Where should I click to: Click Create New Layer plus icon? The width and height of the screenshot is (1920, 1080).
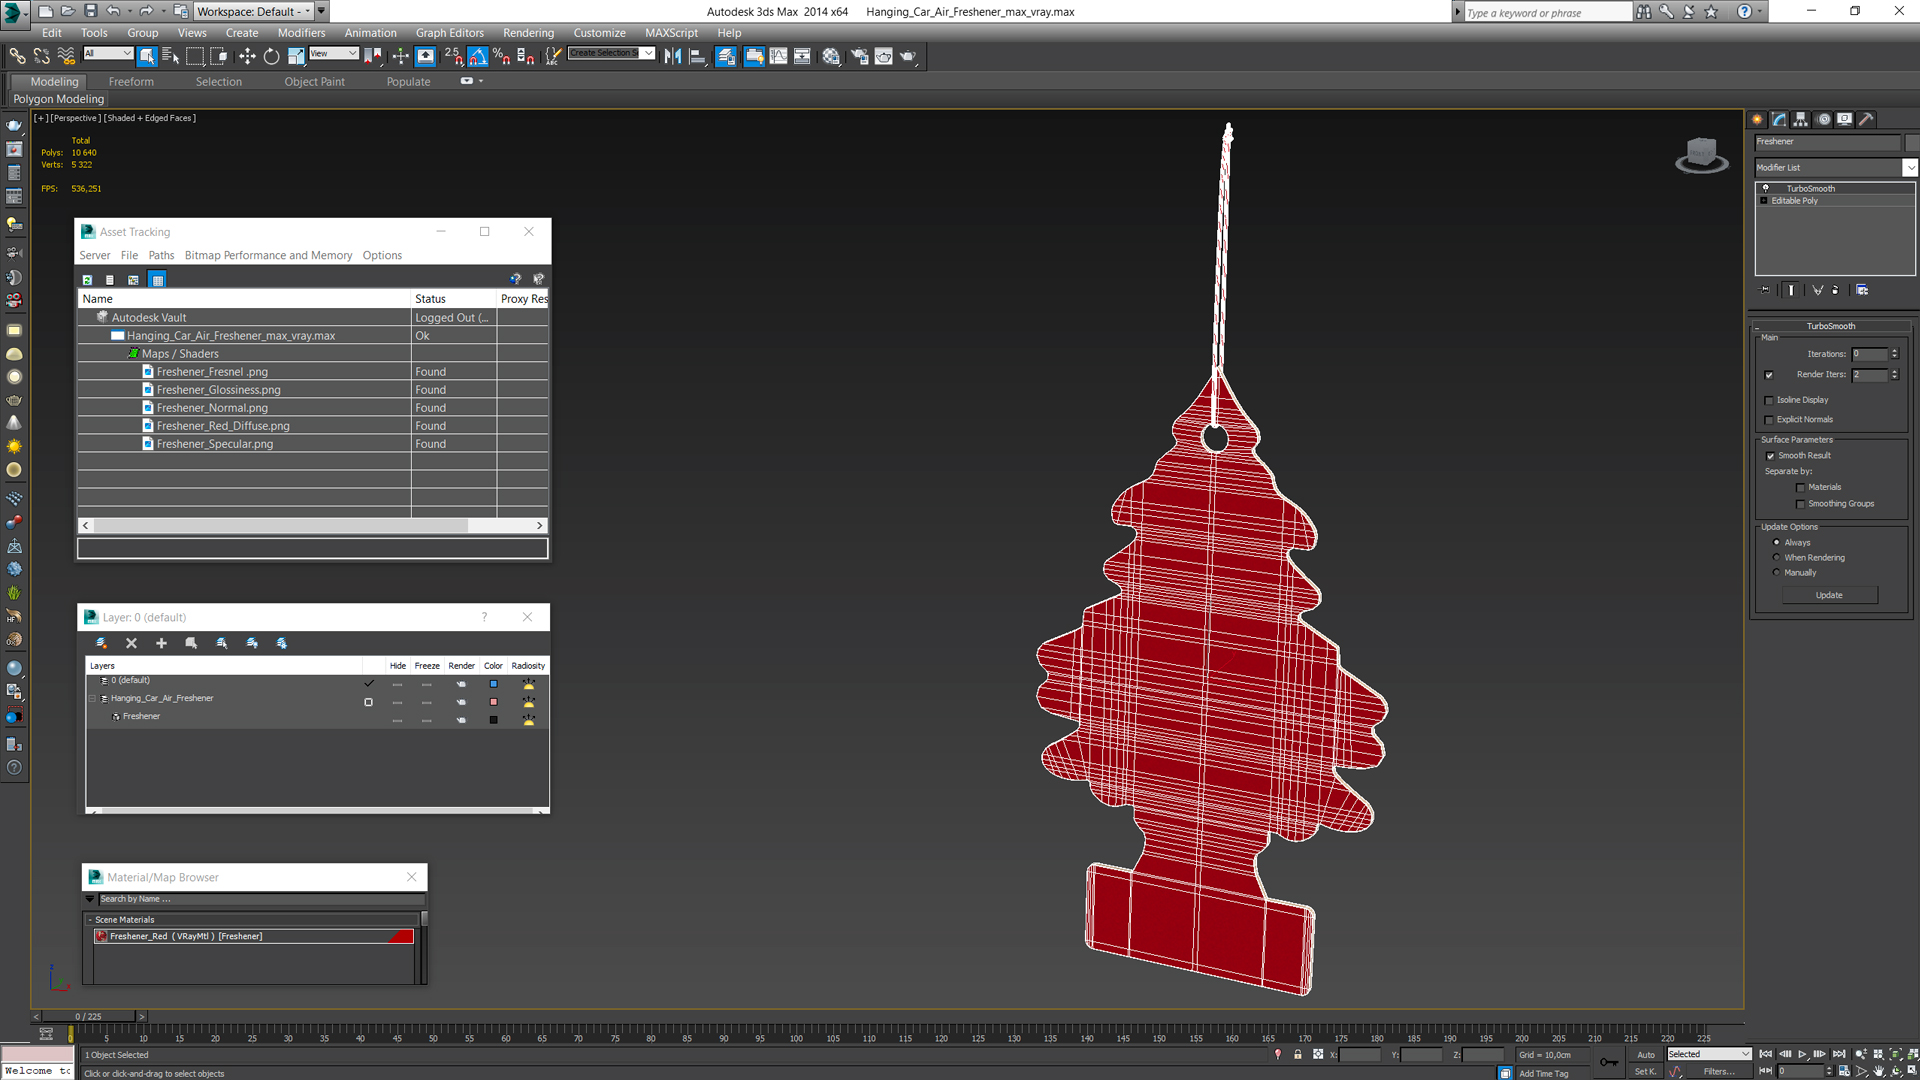point(161,643)
